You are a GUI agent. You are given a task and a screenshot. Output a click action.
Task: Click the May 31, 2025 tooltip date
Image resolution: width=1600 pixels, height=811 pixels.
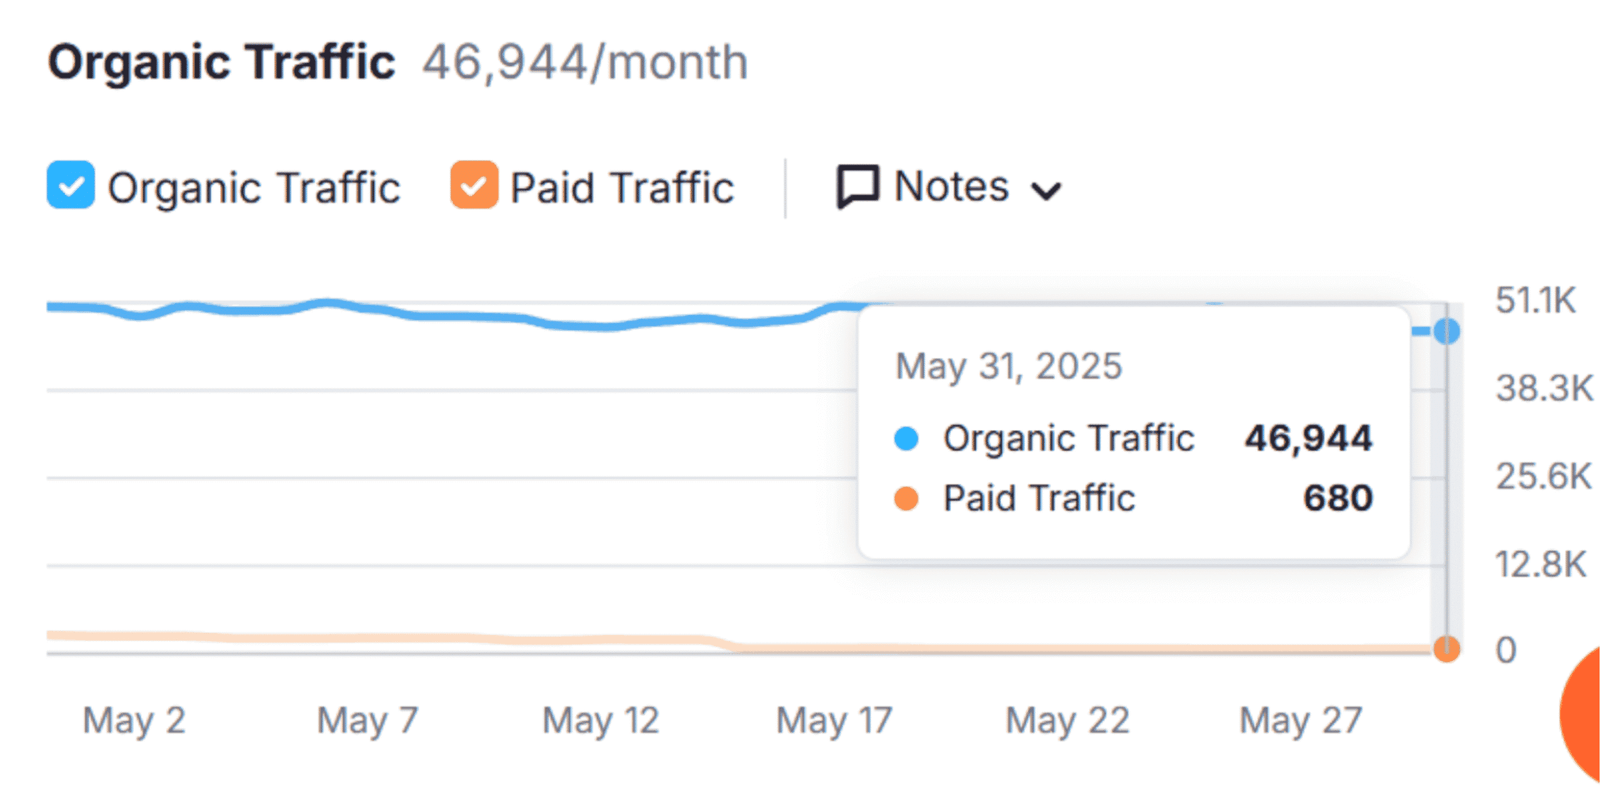pyautogui.click(x=1008, y=367)
